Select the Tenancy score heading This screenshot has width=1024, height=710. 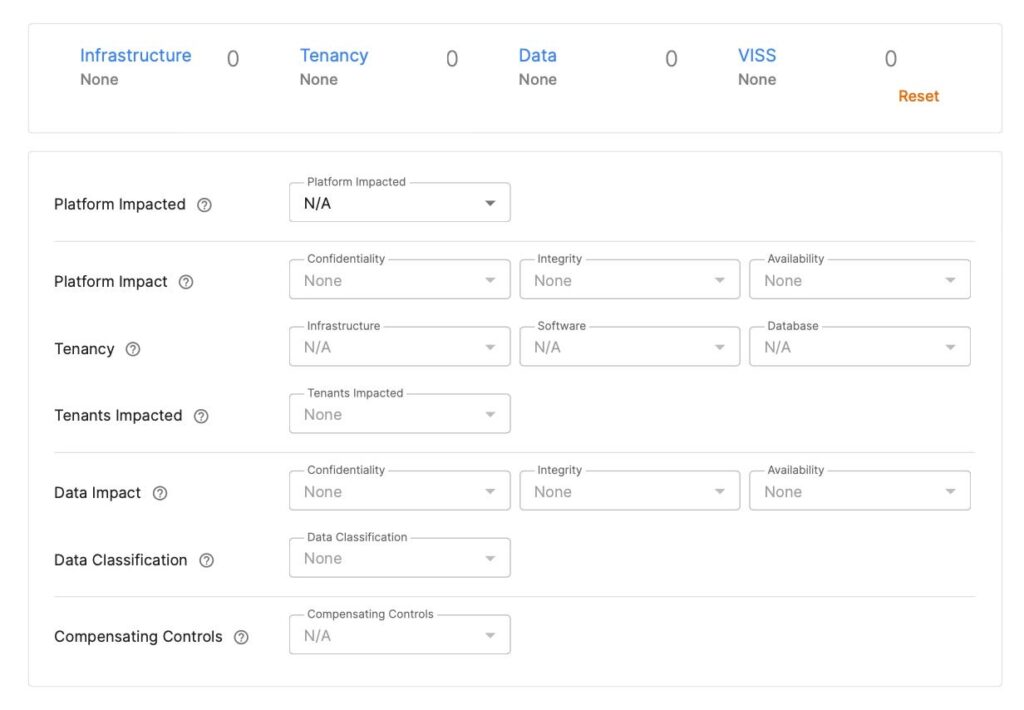pyautogui.click(x=334, y=56)
